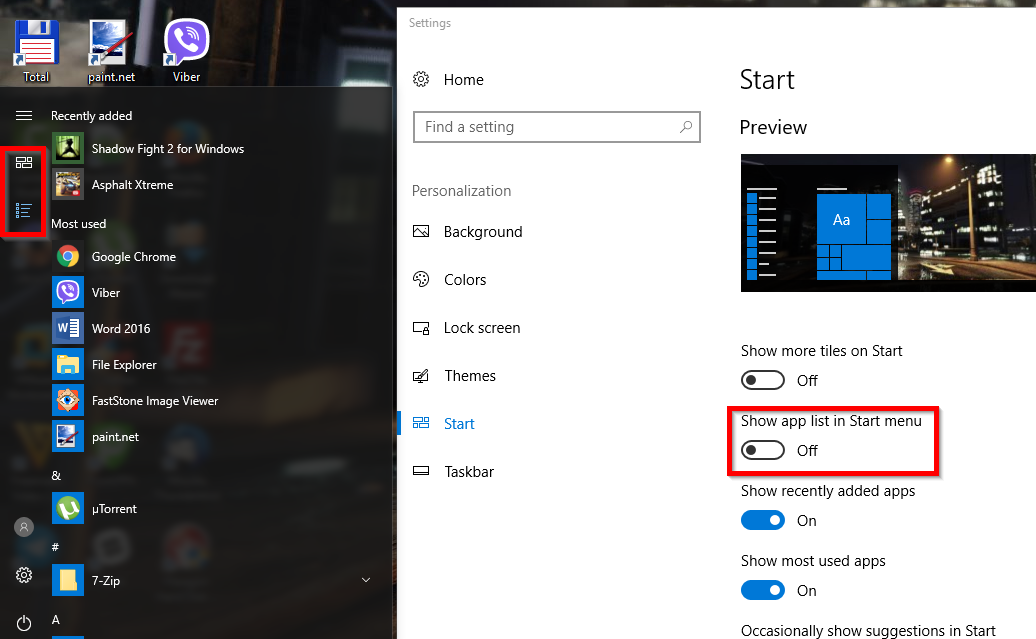Viewport: 1036px width, 639px height.
Task: Toggle Show more tiles on Start
Action: 763,381
